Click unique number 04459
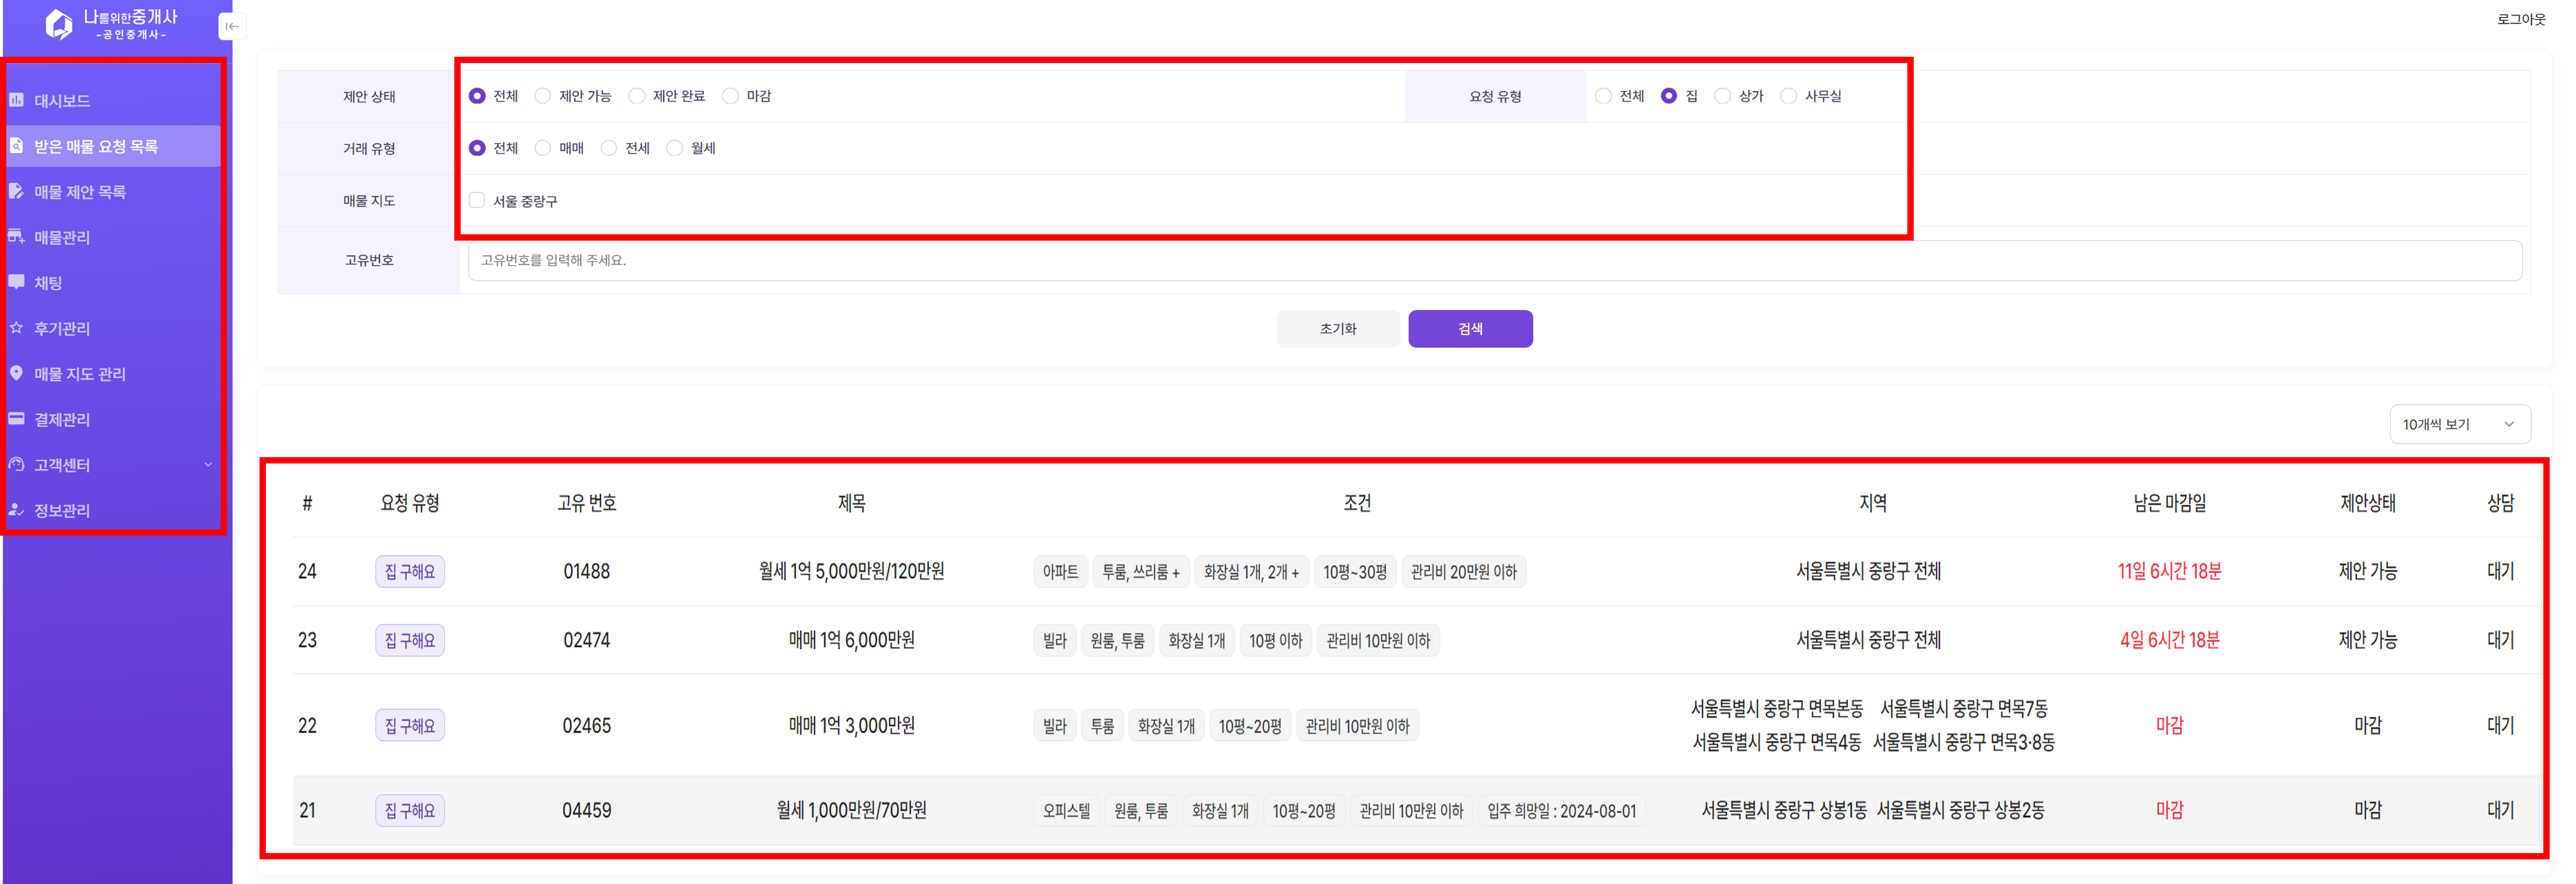2576x884 pixels. pyautogui.click(x=587, y=810)
